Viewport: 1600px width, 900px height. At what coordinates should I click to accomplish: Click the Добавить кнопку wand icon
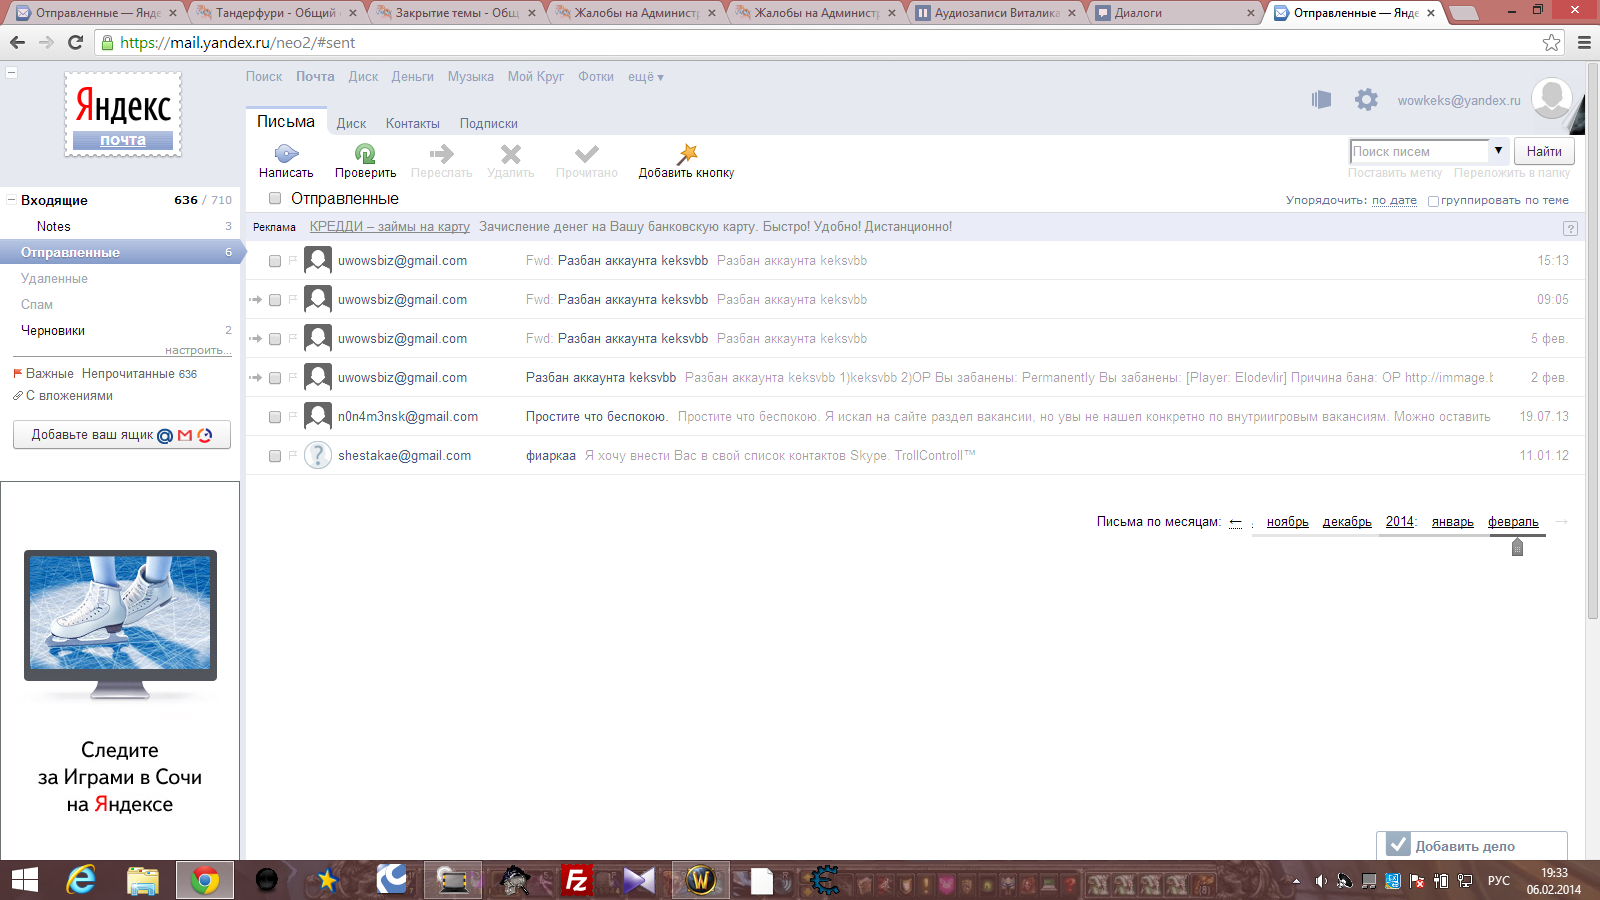tap(687, 154)
